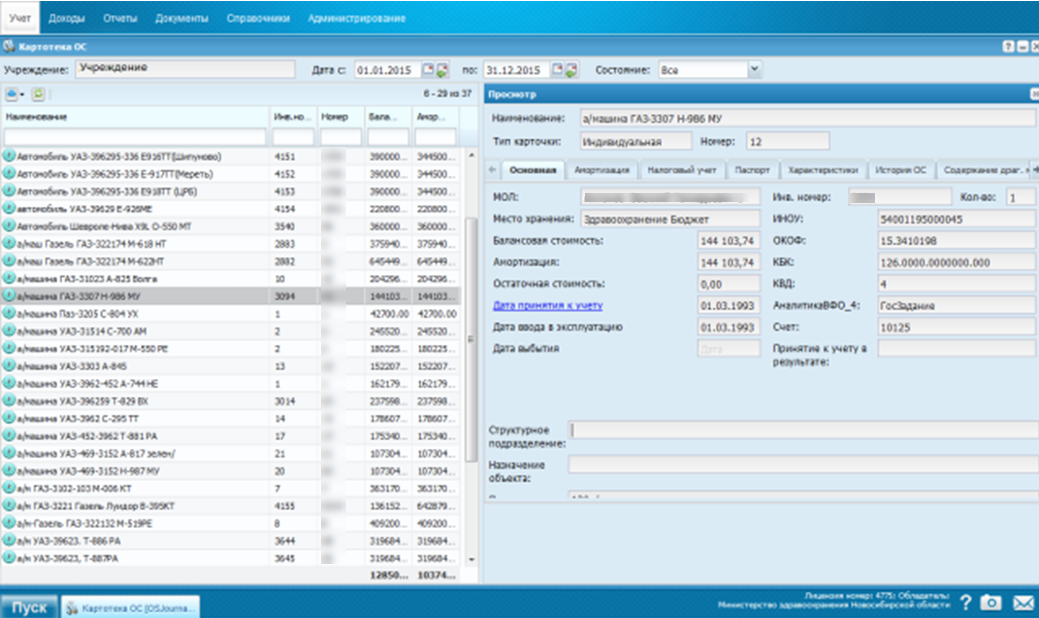Click the row icon for а/м-Газель ГАЗ-322132 М-519РЕ

click(9, 523)
